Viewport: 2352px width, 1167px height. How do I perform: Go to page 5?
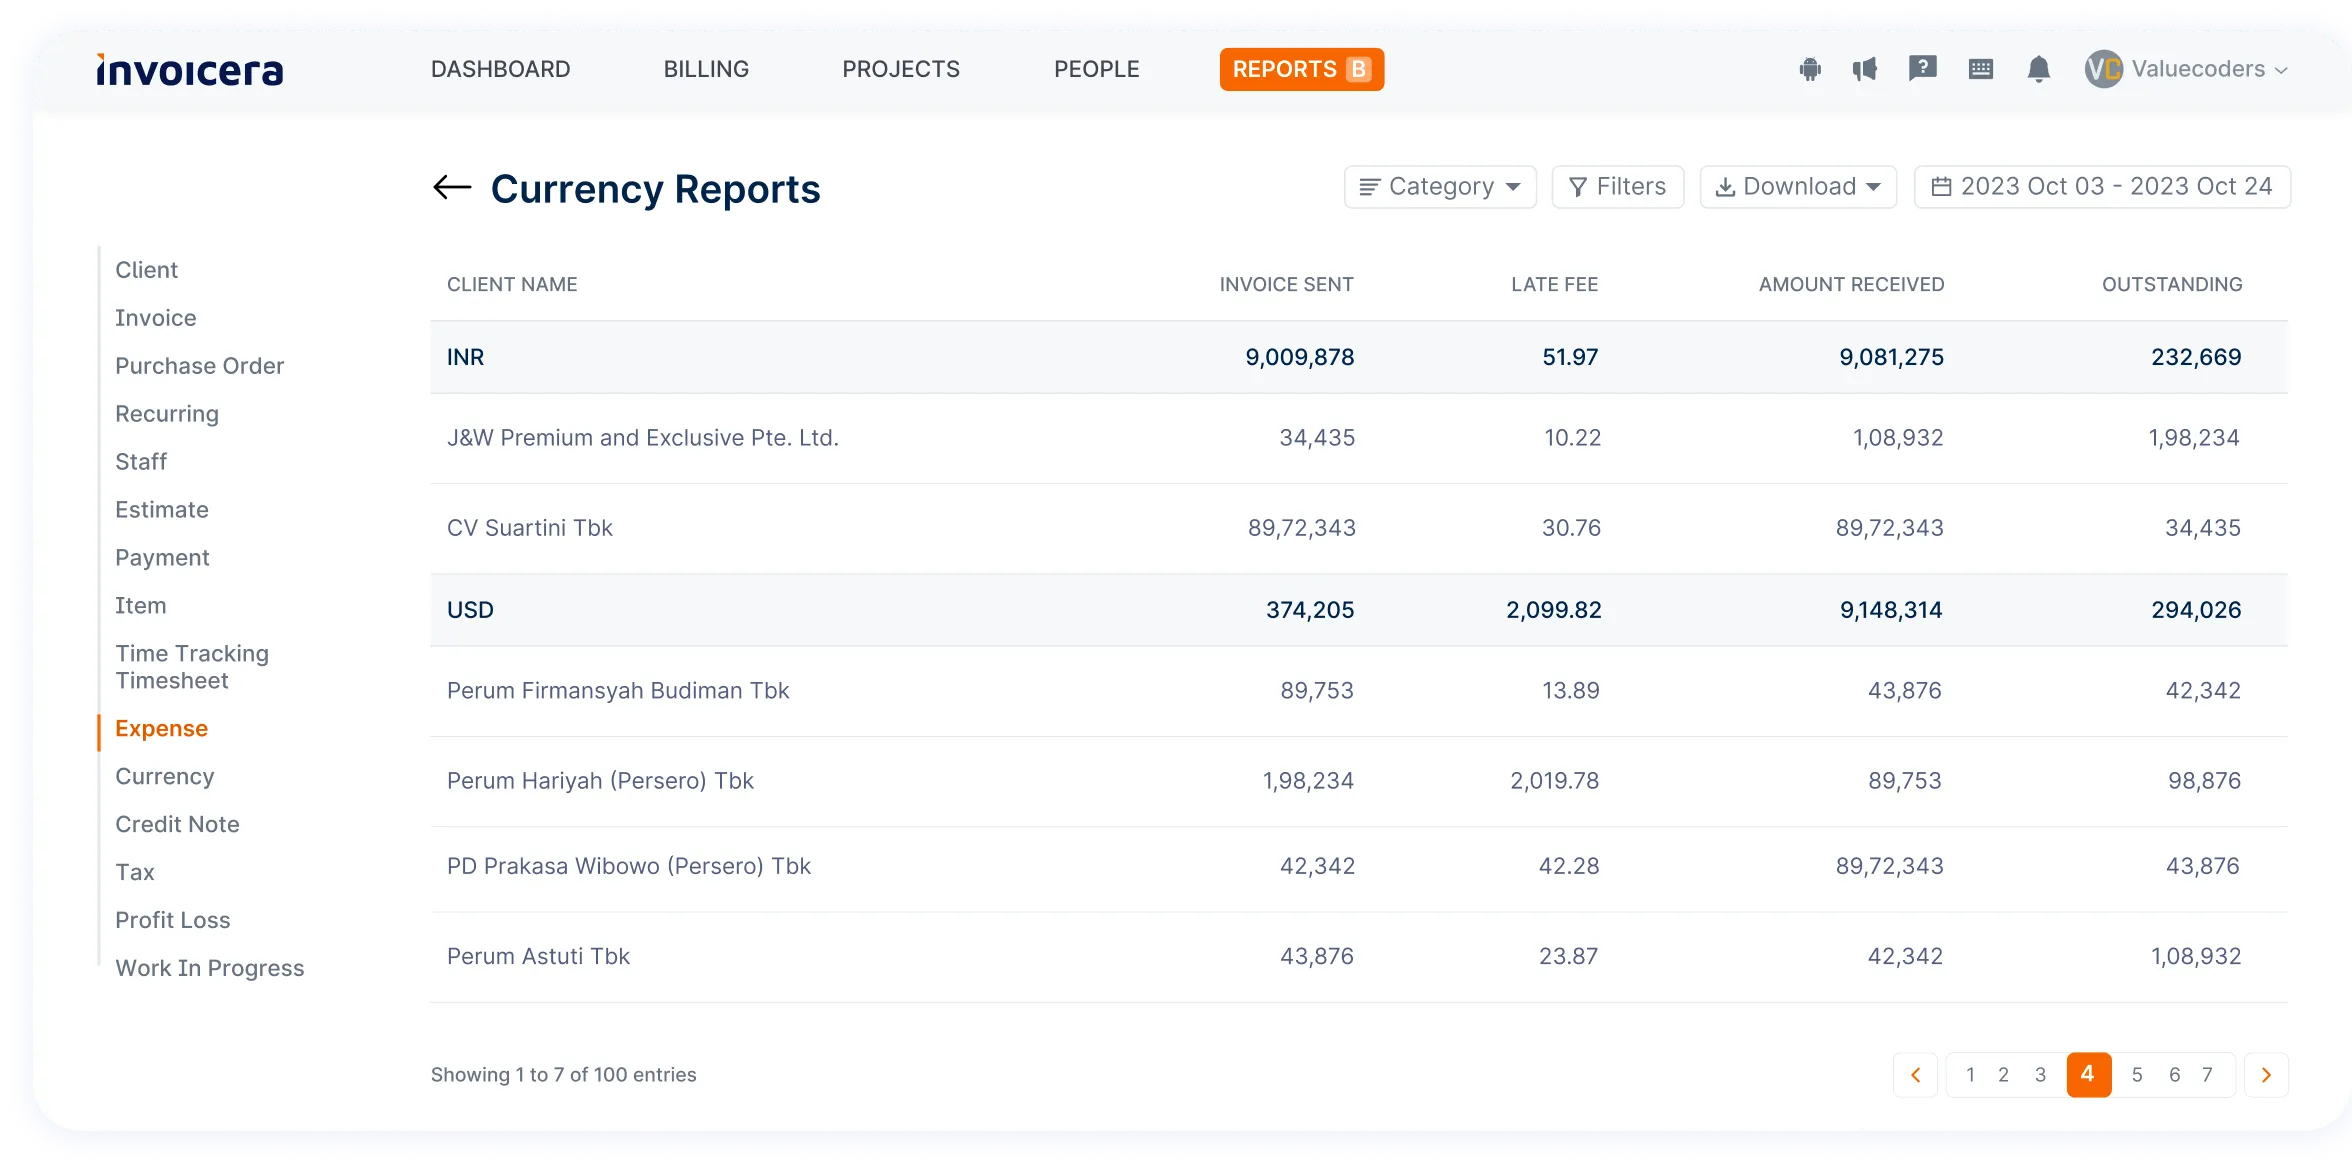click(x=2137, y=1075)
